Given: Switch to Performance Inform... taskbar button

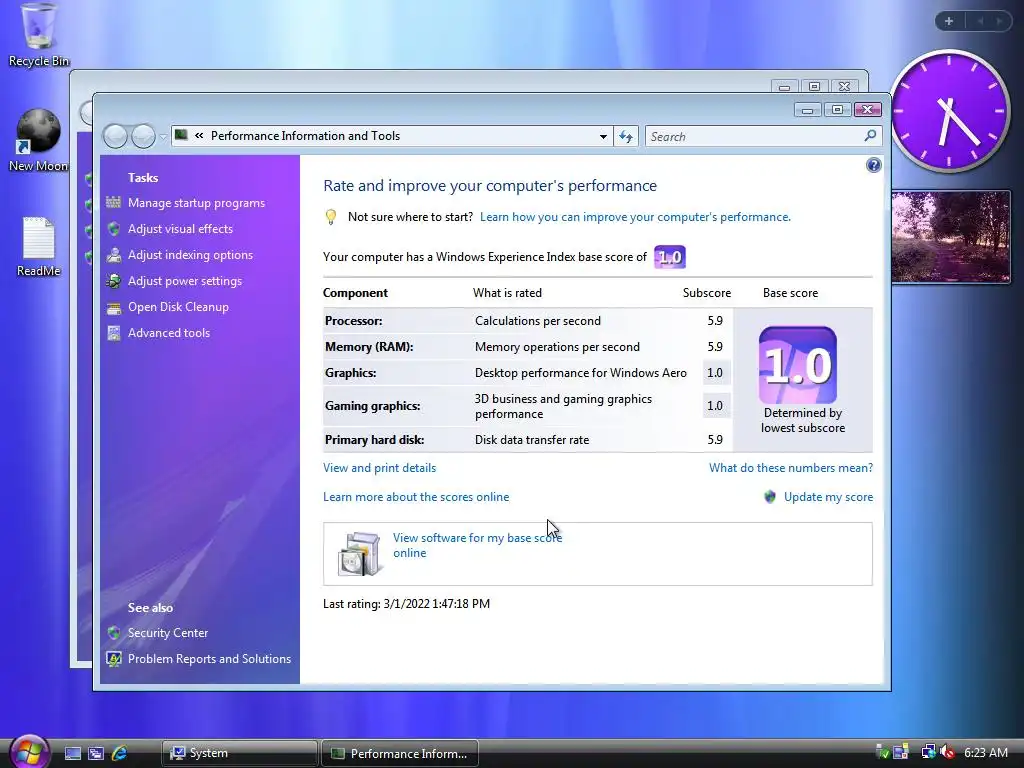Looking at the screenshot, I should [x=400, y=753].
